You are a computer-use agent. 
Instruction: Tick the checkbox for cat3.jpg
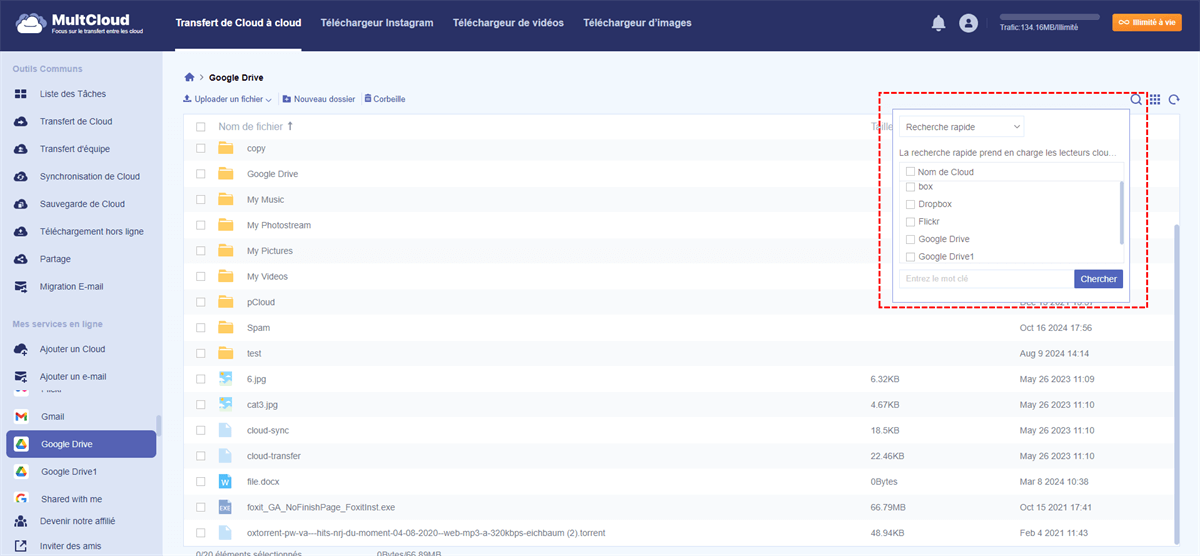pyautogui.click(x=201, y=404)
